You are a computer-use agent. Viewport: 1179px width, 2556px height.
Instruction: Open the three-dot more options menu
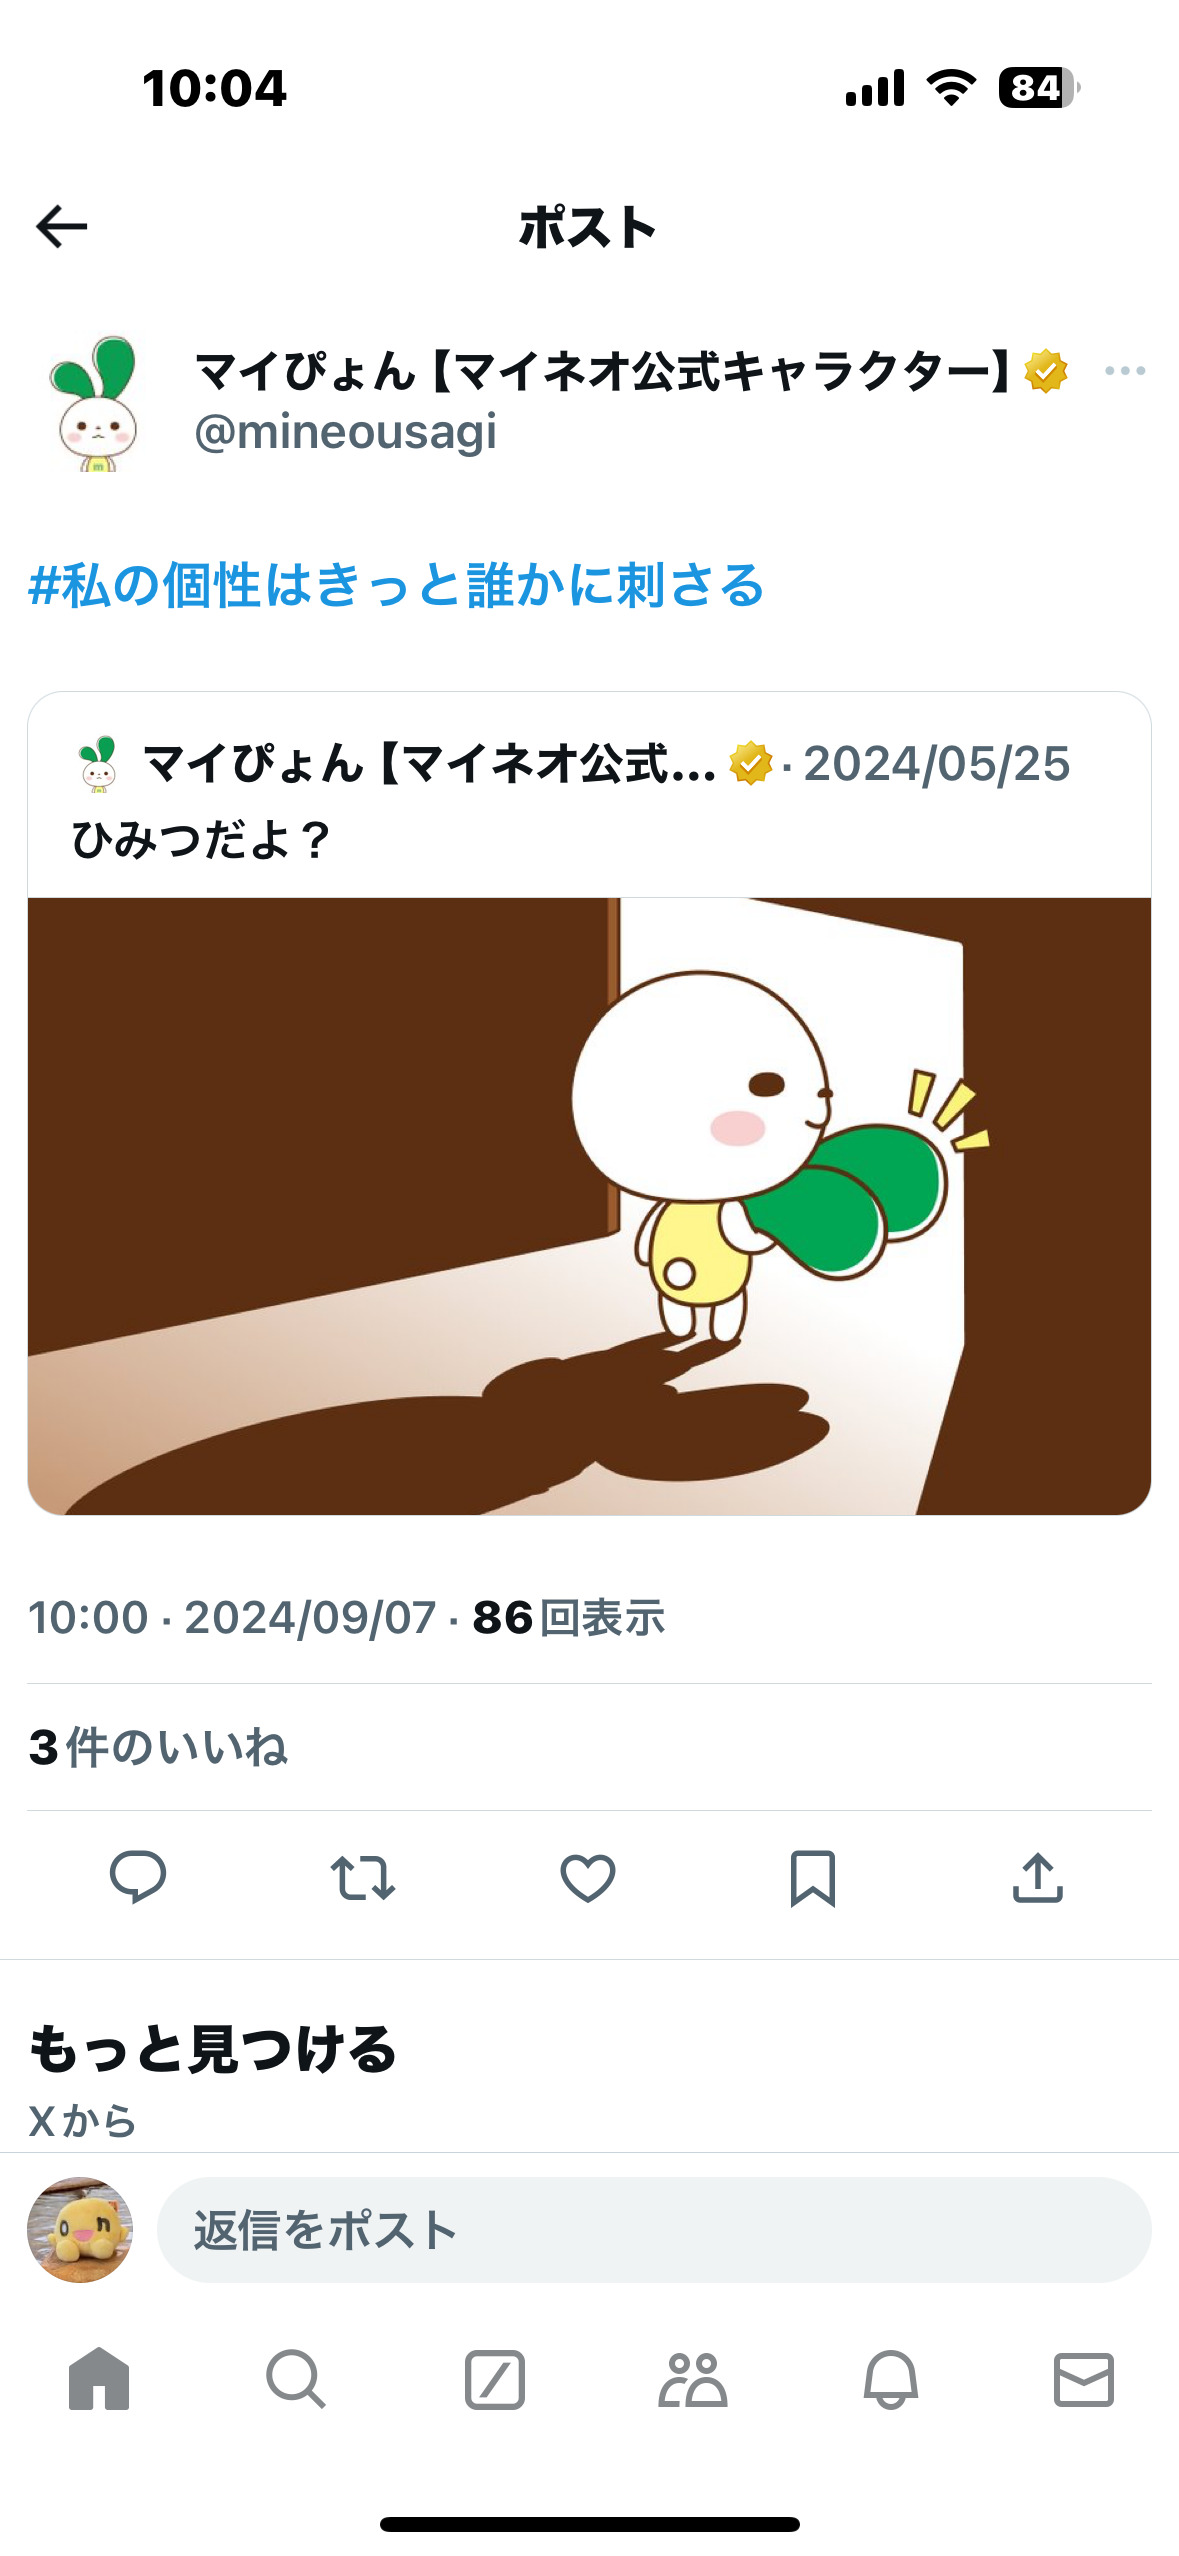(1125, 371)
